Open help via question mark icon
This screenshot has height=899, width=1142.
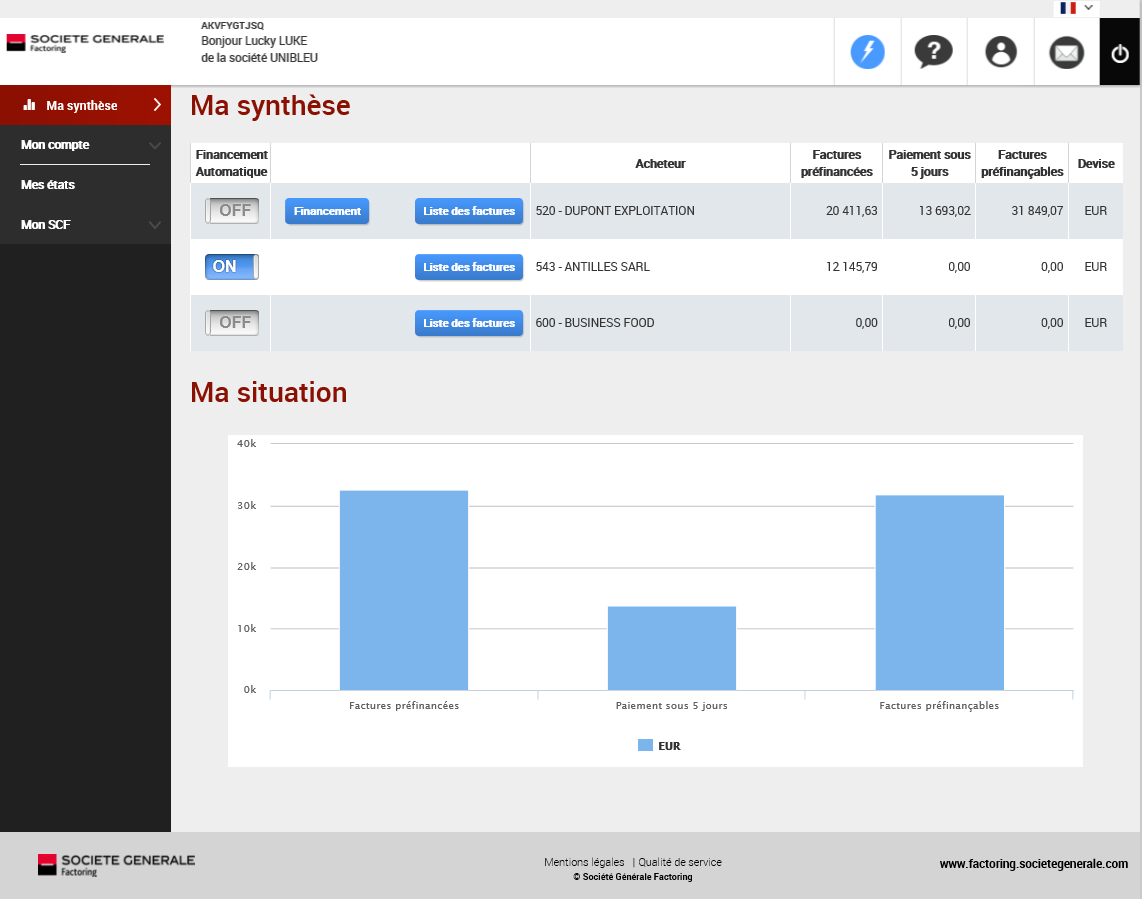933,52
